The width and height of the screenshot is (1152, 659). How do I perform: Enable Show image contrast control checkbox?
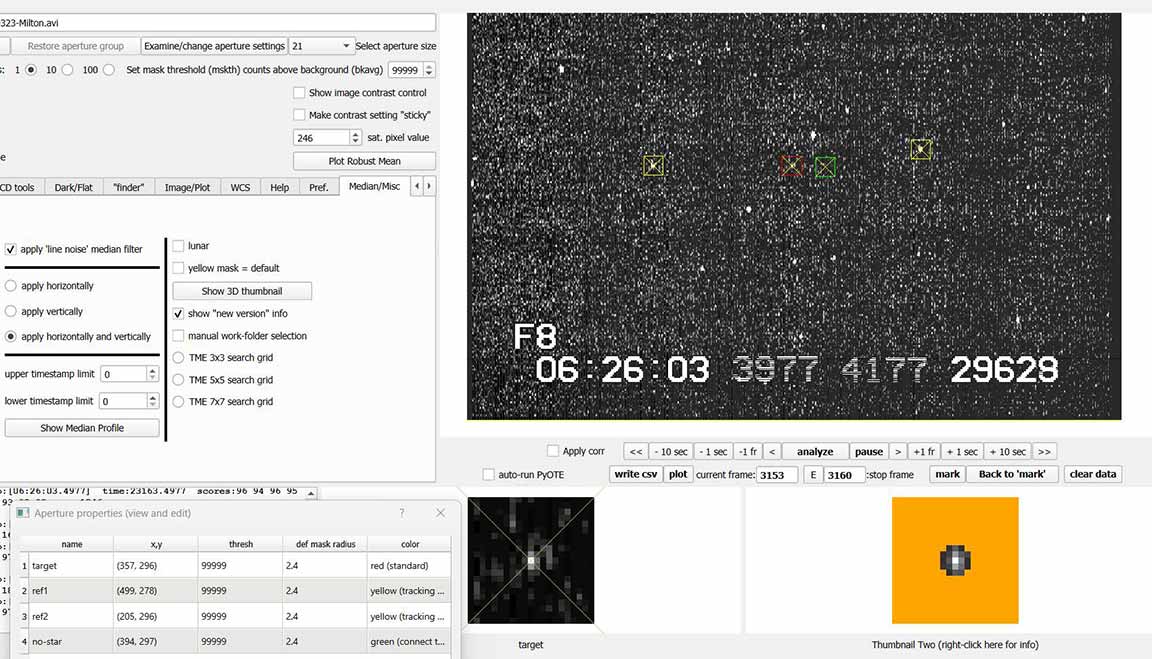299,93
